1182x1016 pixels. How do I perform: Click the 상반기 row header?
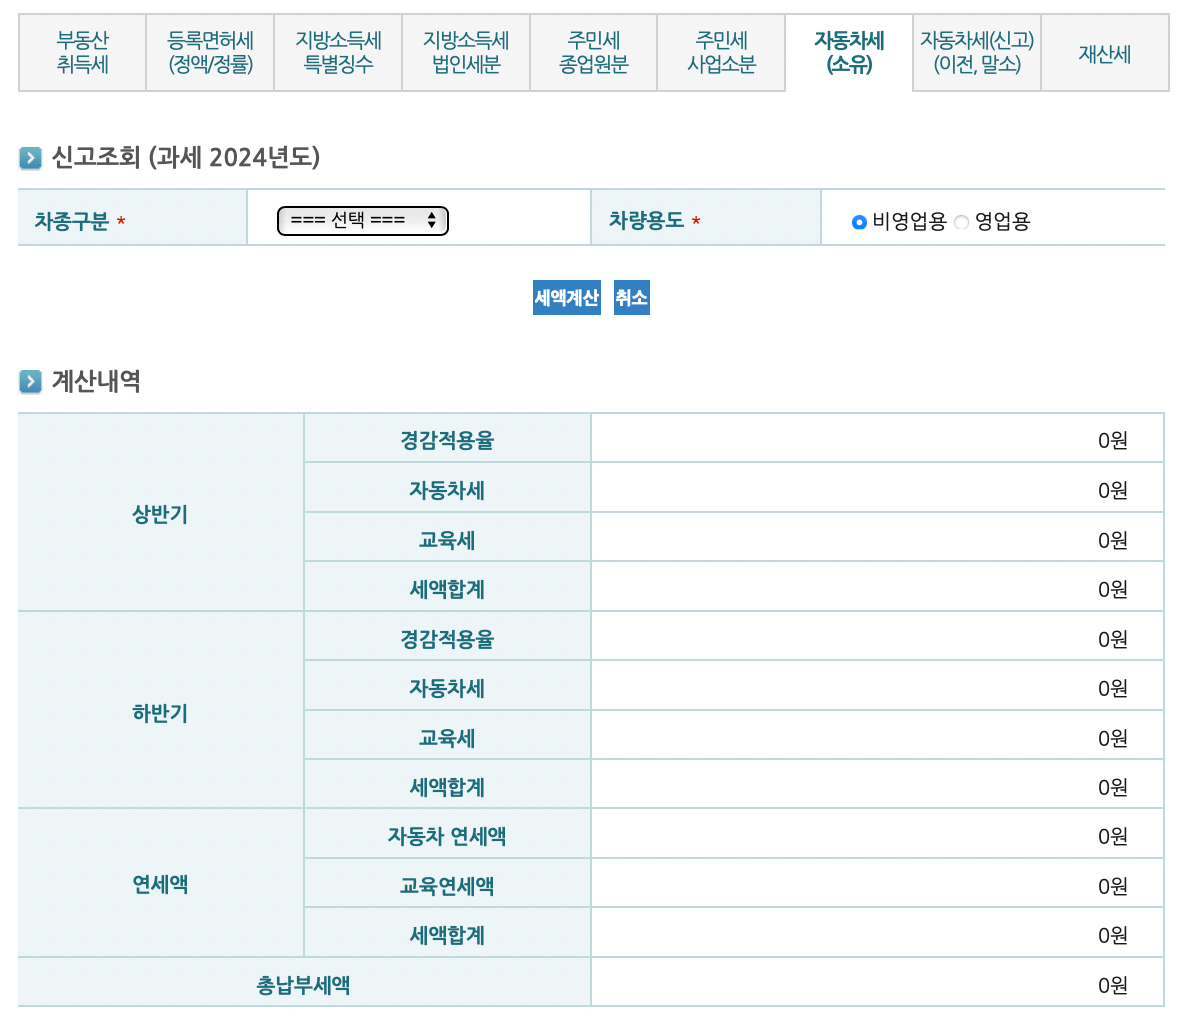coord(161,513)
